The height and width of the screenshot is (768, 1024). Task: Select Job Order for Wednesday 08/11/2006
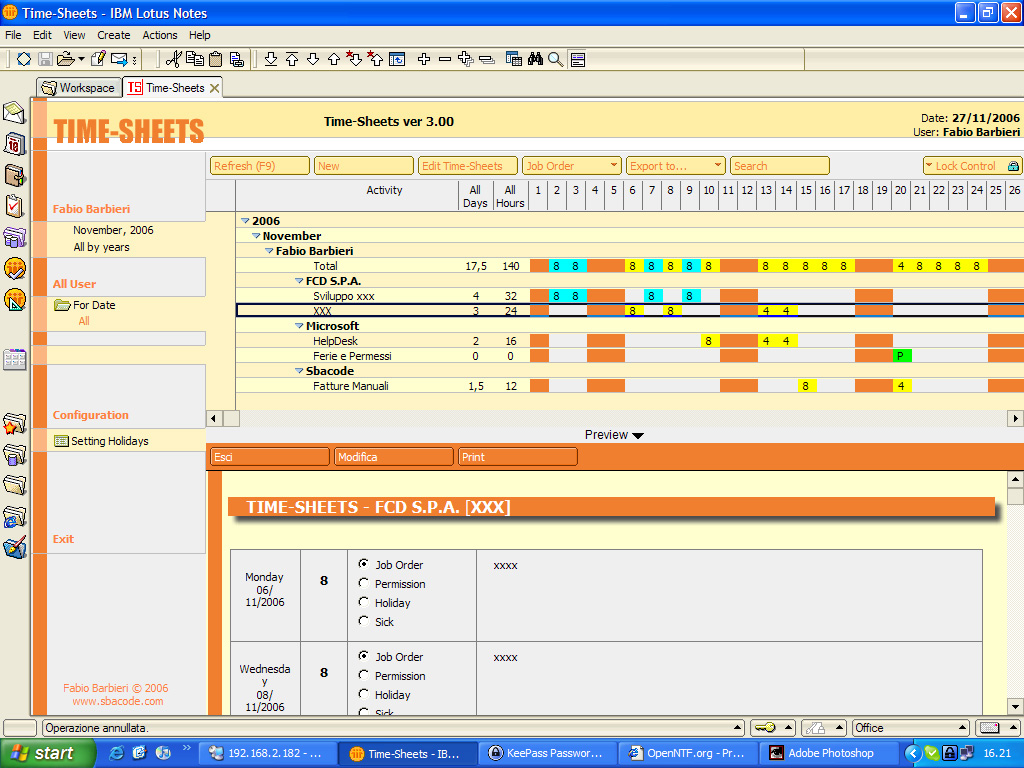(363, 656)
